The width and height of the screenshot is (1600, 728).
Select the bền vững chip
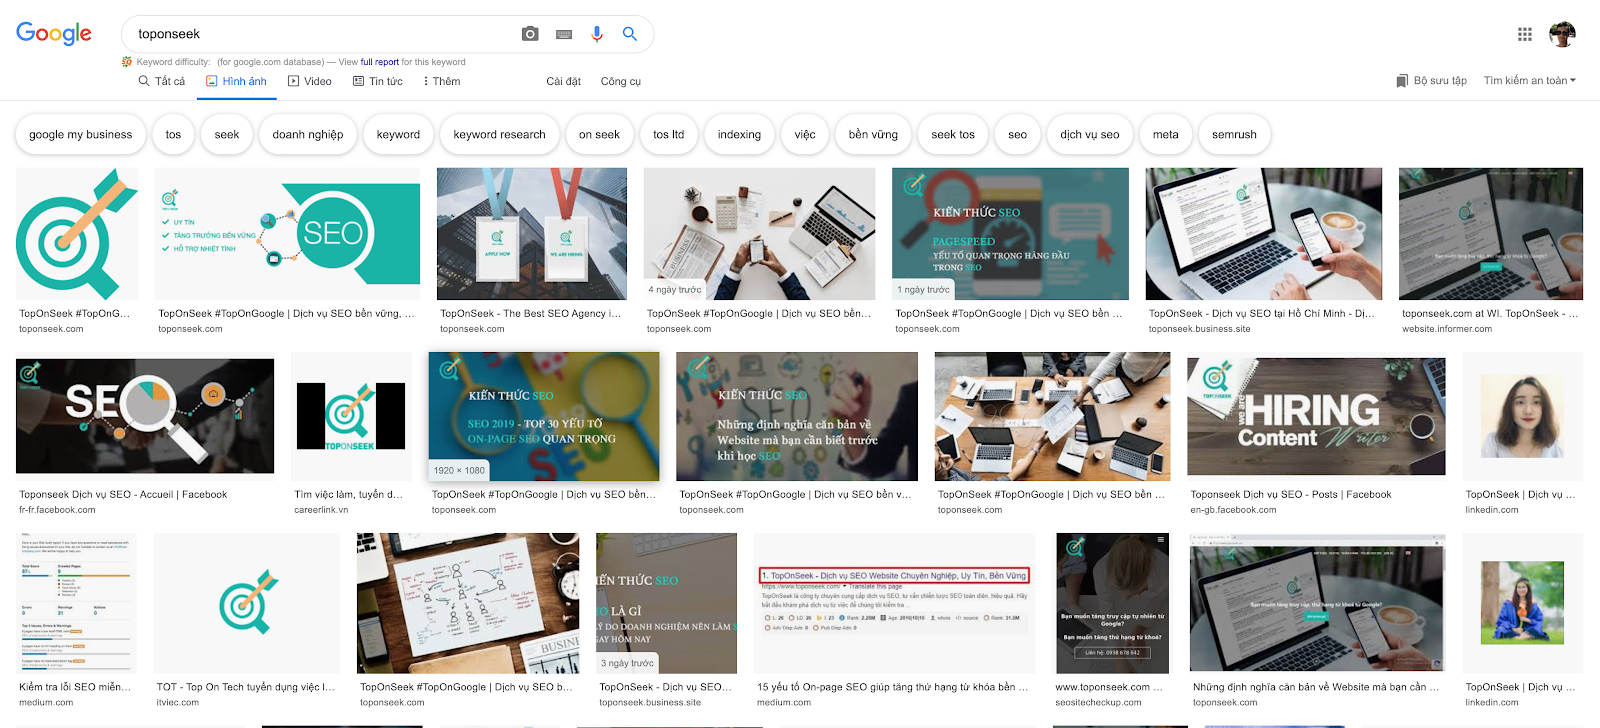coord(873,134)
